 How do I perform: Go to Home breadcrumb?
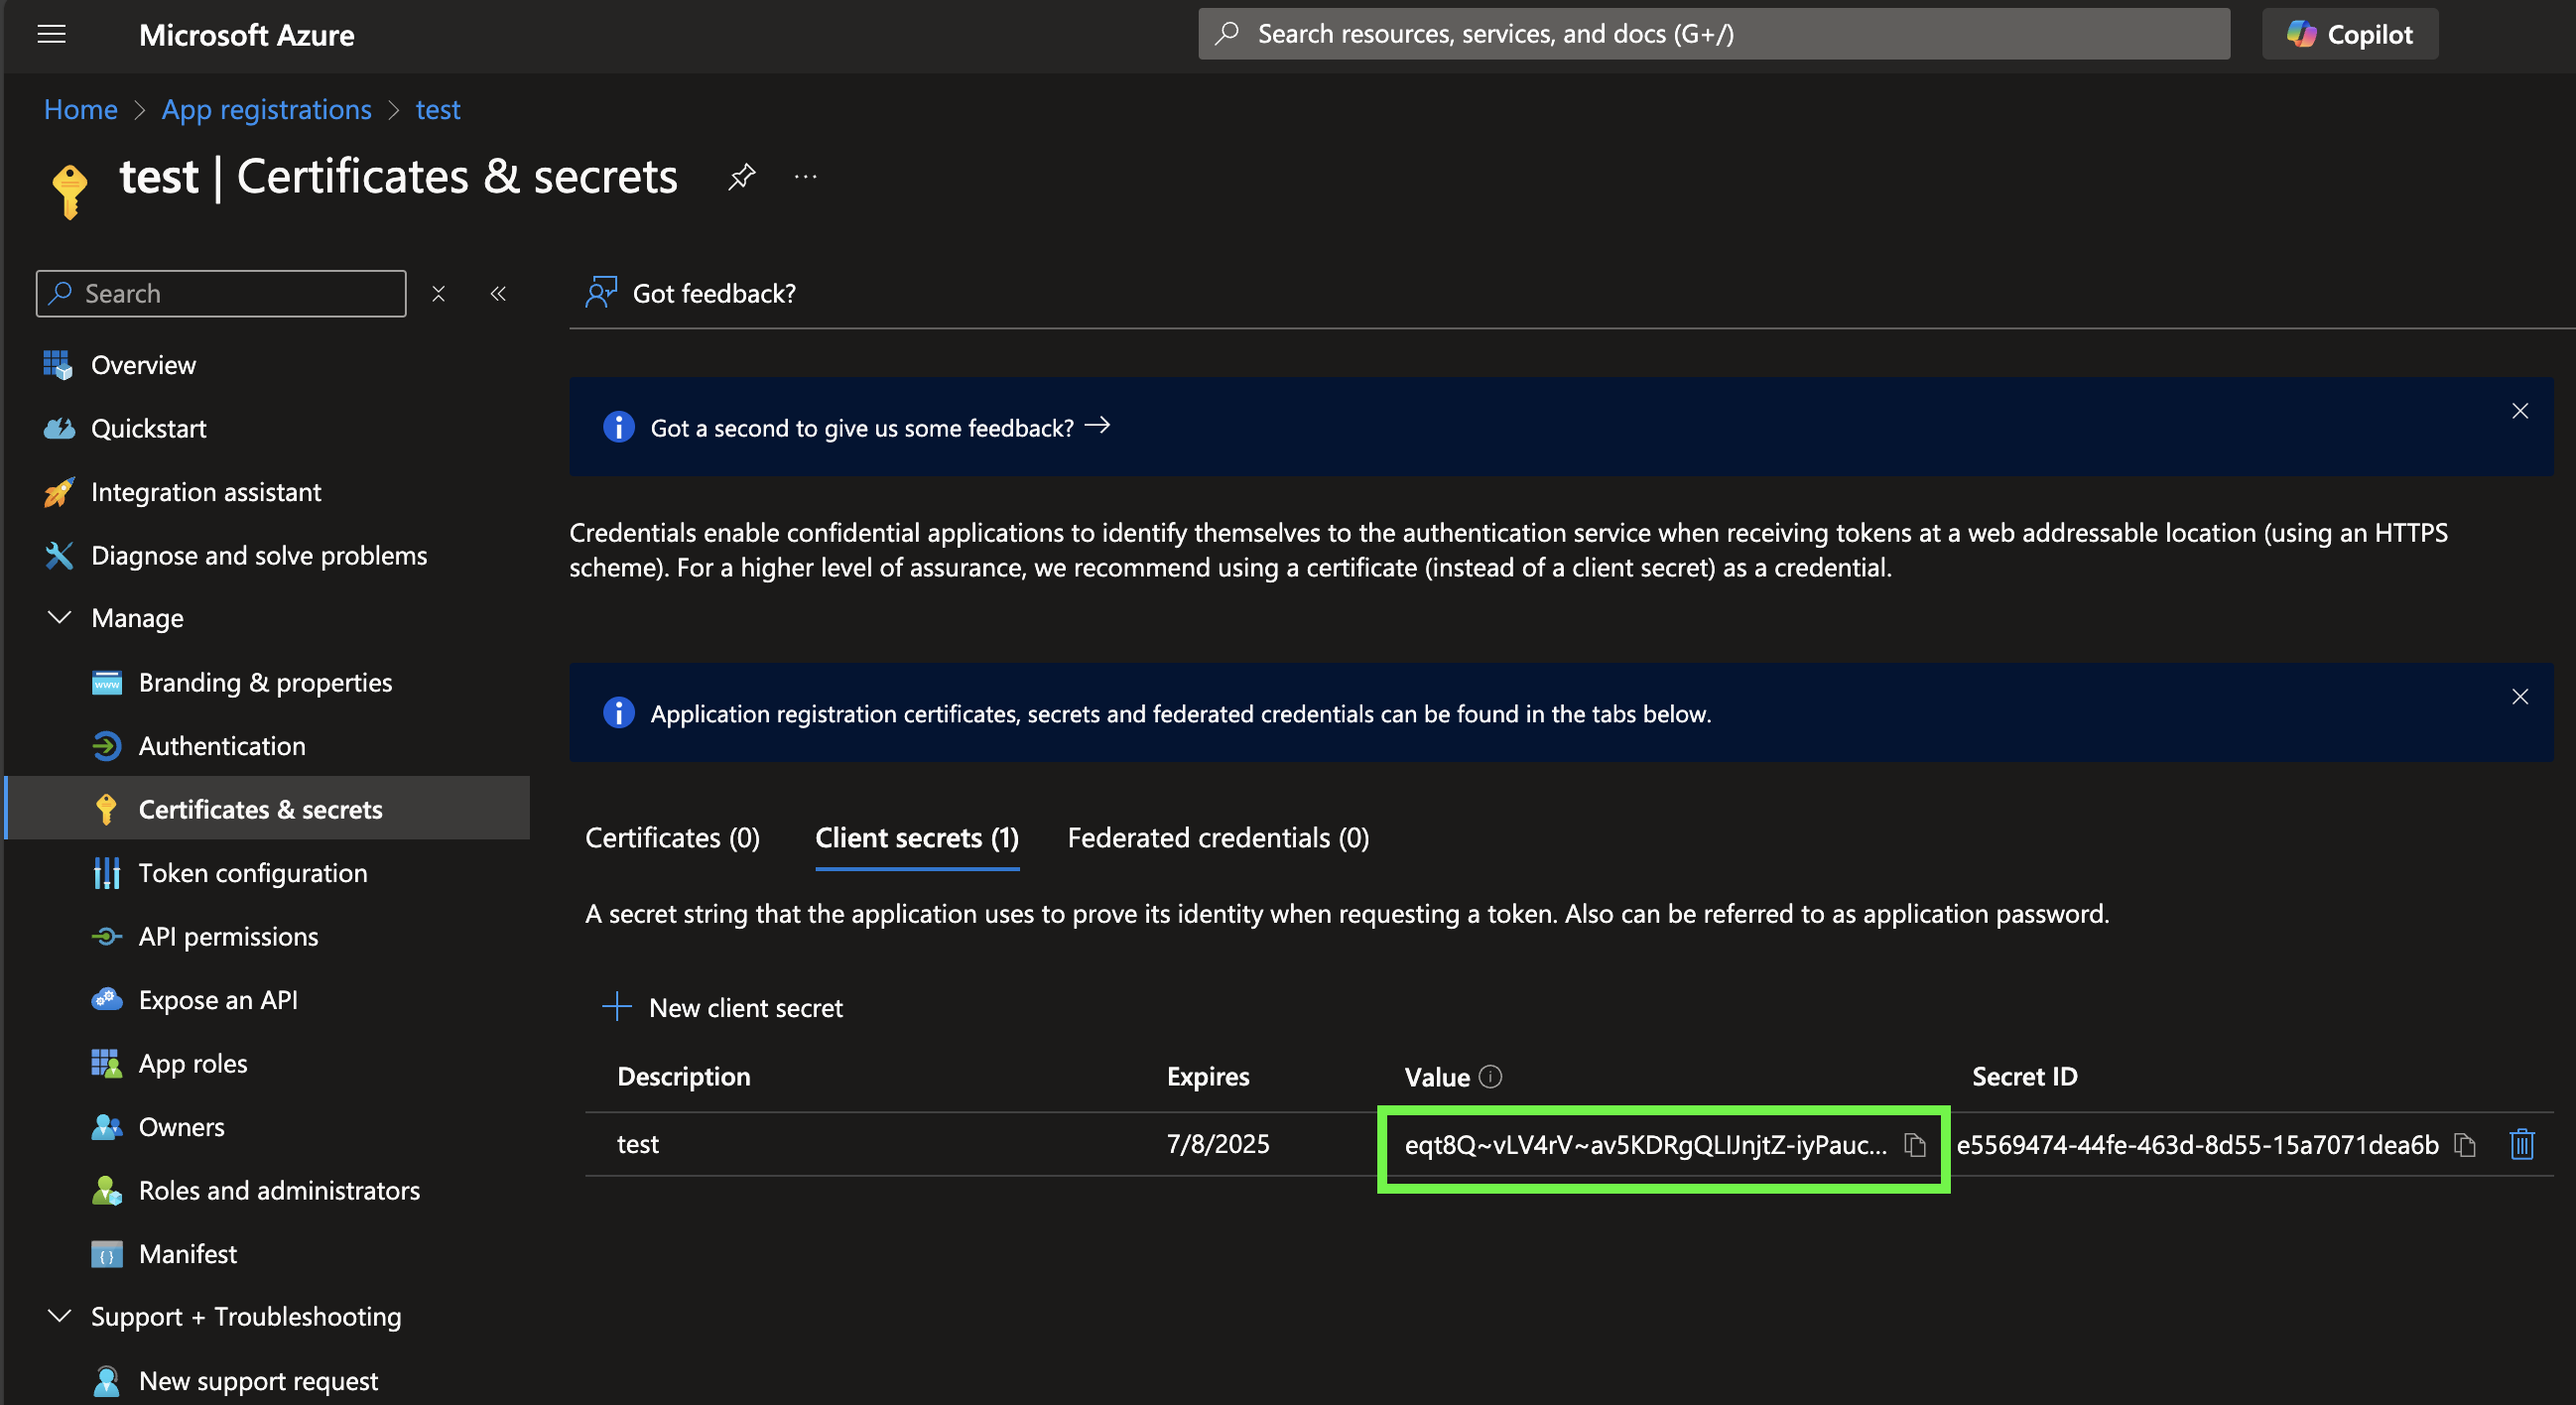[80, 109]
